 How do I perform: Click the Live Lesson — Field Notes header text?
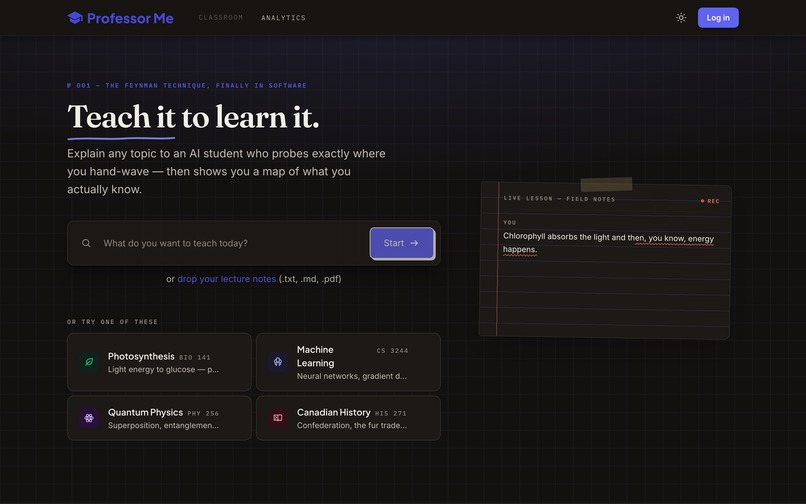(559, 199)
